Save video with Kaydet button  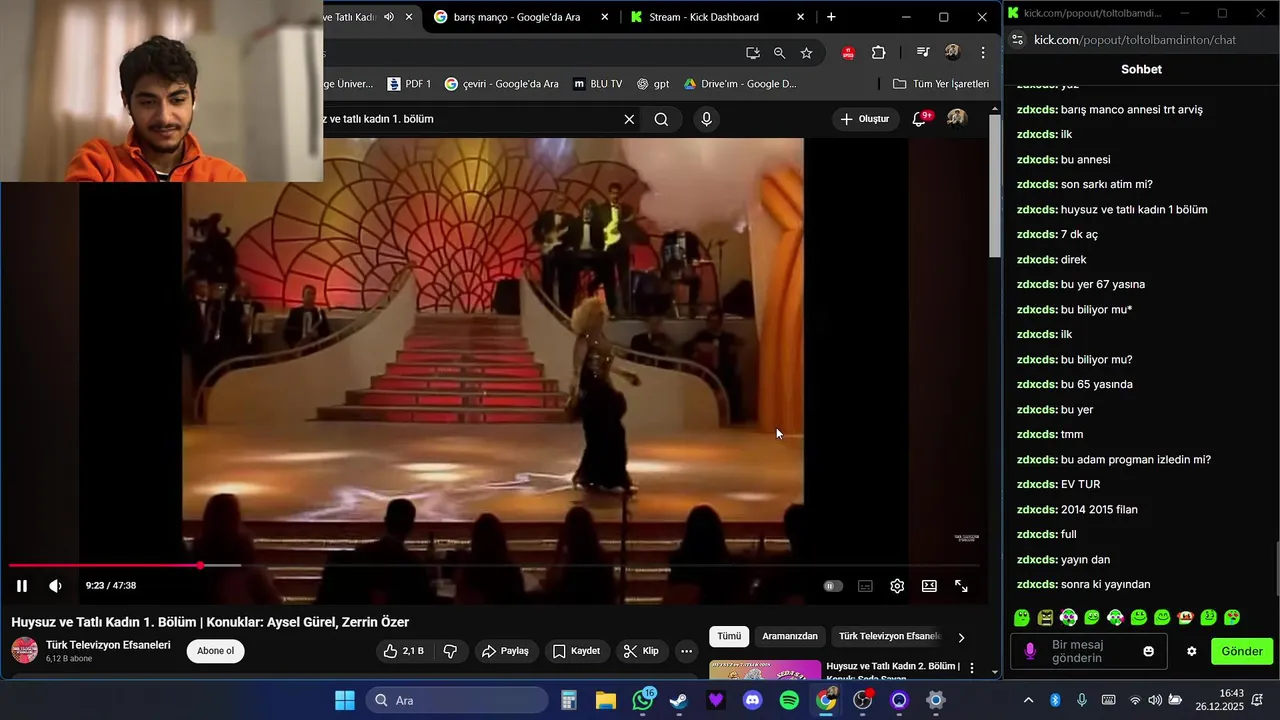577,651
